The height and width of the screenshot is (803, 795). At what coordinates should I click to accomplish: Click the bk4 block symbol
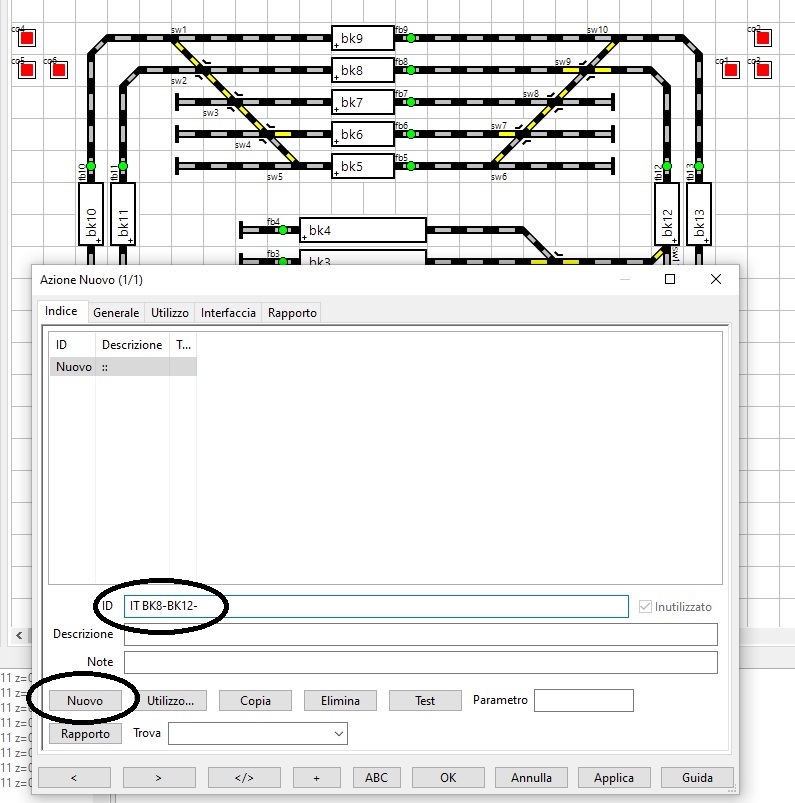pos(363,231)
